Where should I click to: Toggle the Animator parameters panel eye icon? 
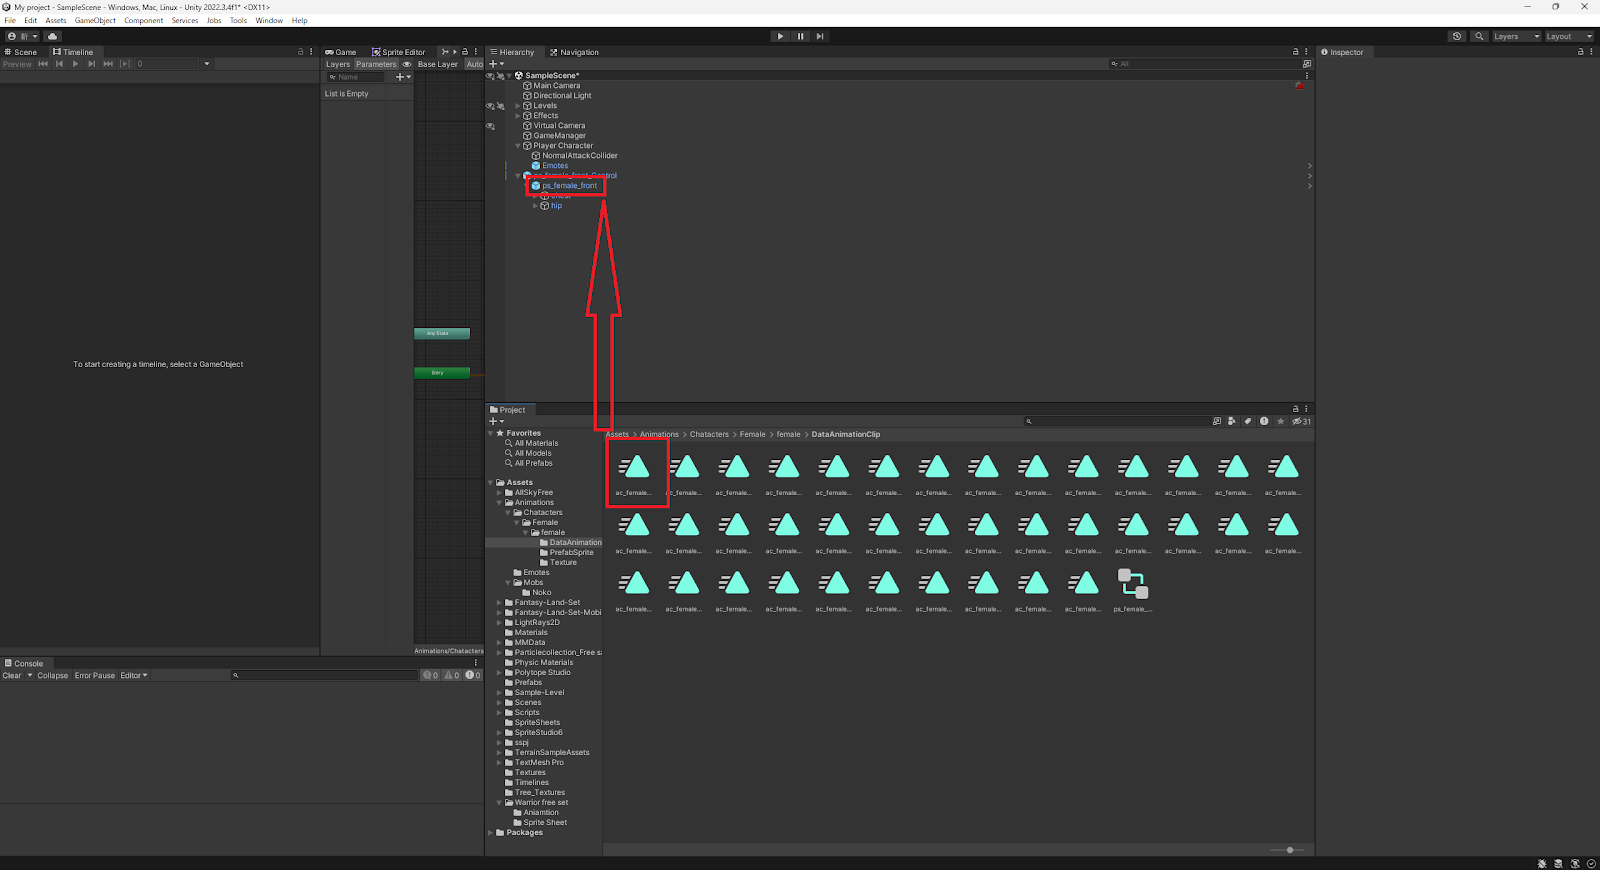point(407,64)
